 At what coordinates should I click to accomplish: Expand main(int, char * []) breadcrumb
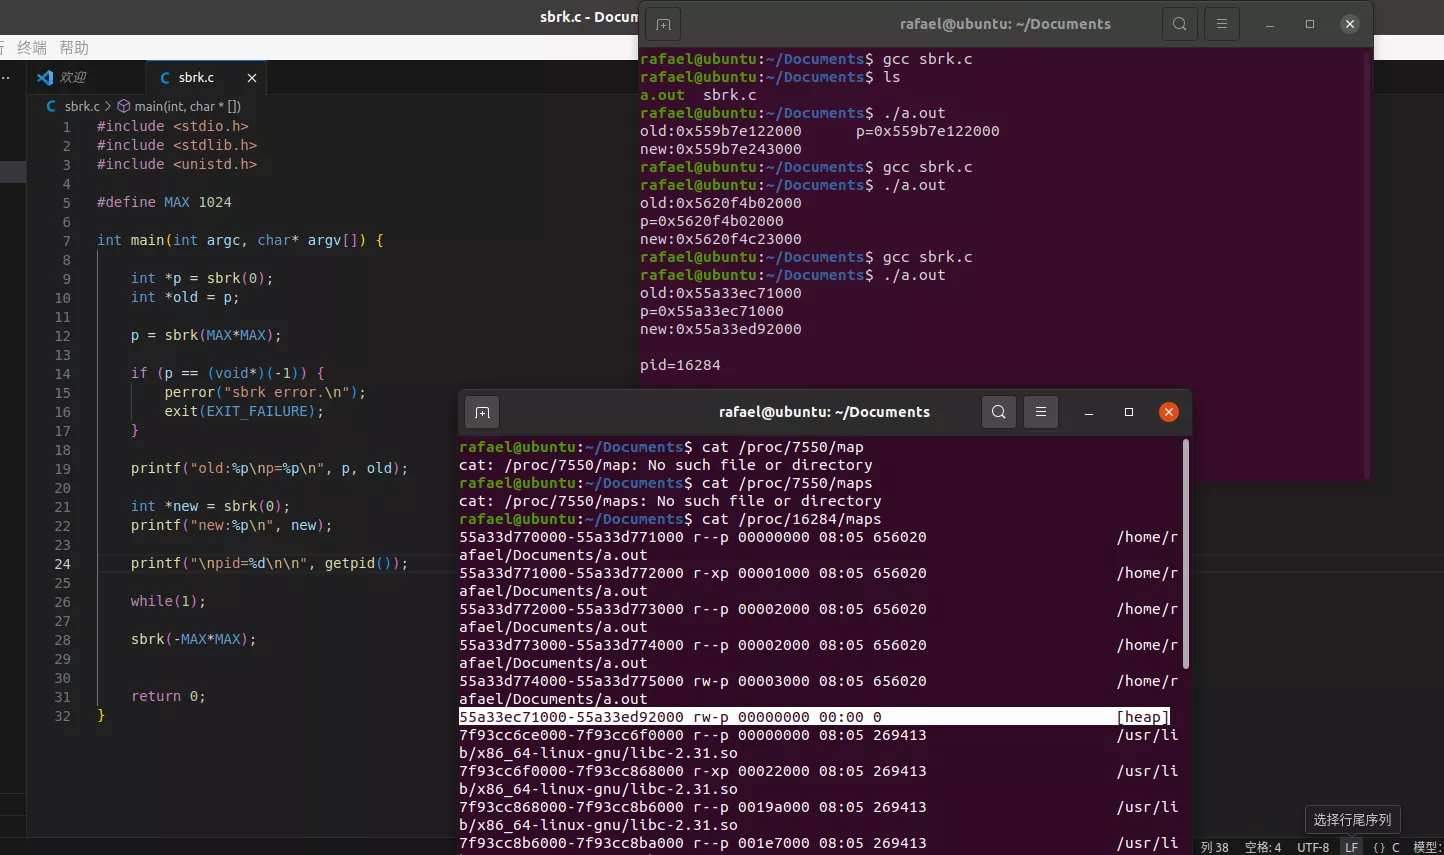coord(188,106)
